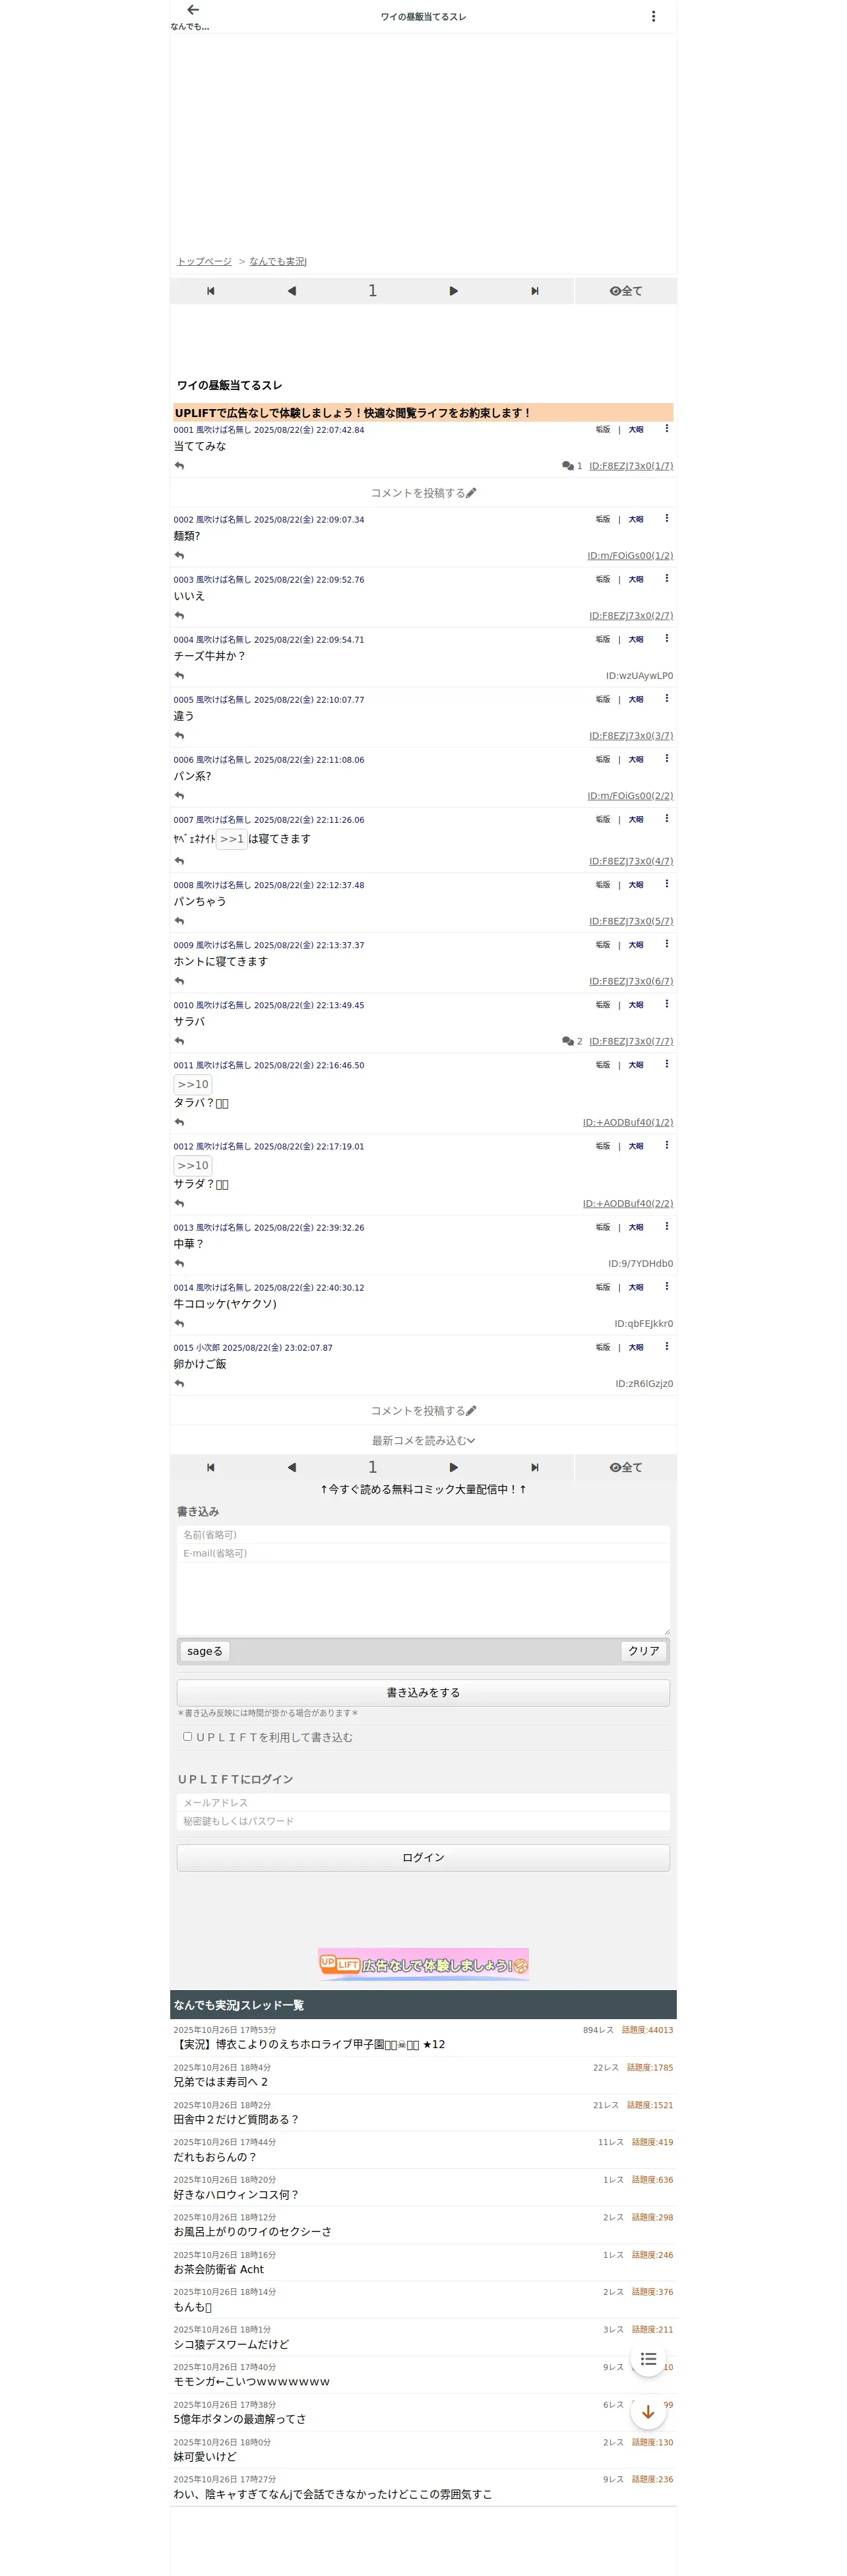Screen dimensions: 847x2576
Task: Jump to last page in bottom pager
Action: pyautogui.click(x=534, y=1467)
